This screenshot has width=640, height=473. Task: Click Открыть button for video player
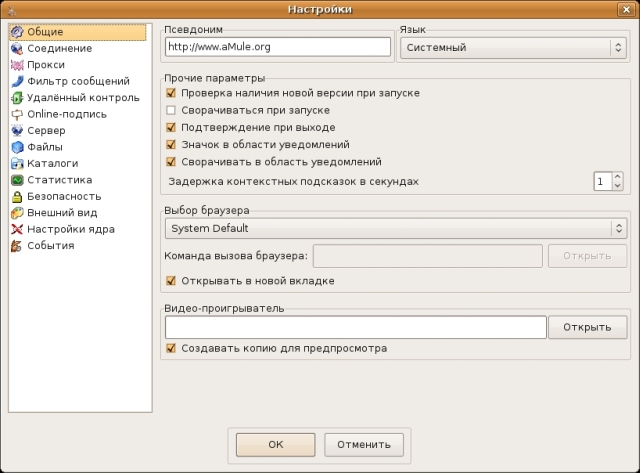click(x=587, y=327)
